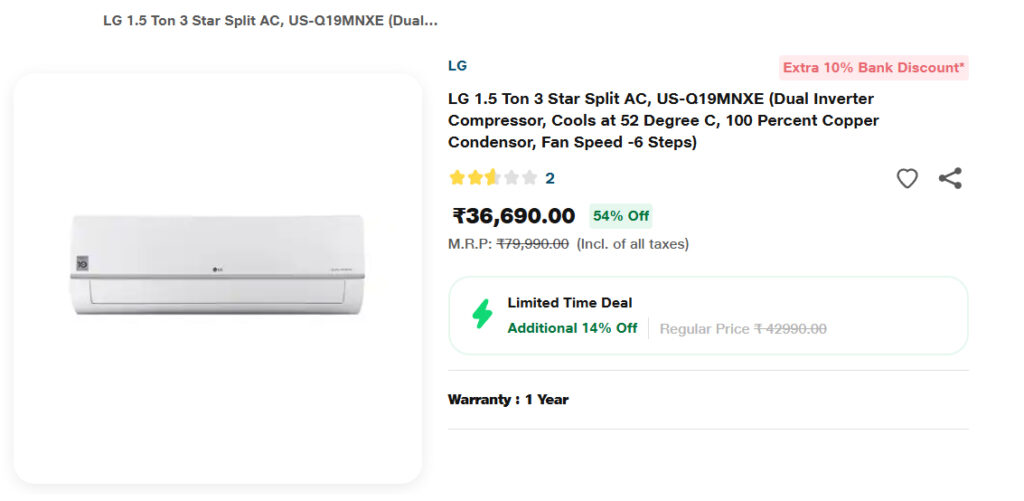Screen dimensions: 1024x501
Task: Click the first yellow rating star
Action: pyautogui.click(x=457, y=178)
